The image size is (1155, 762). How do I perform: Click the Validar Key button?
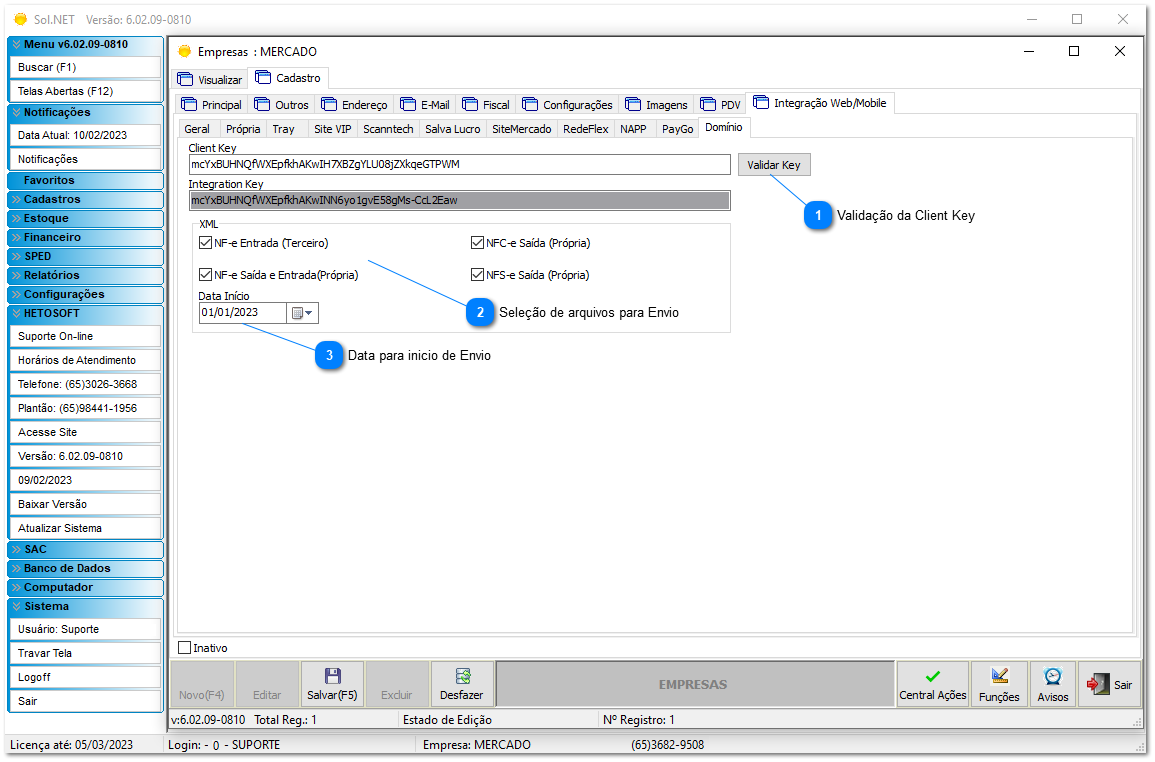774,164
